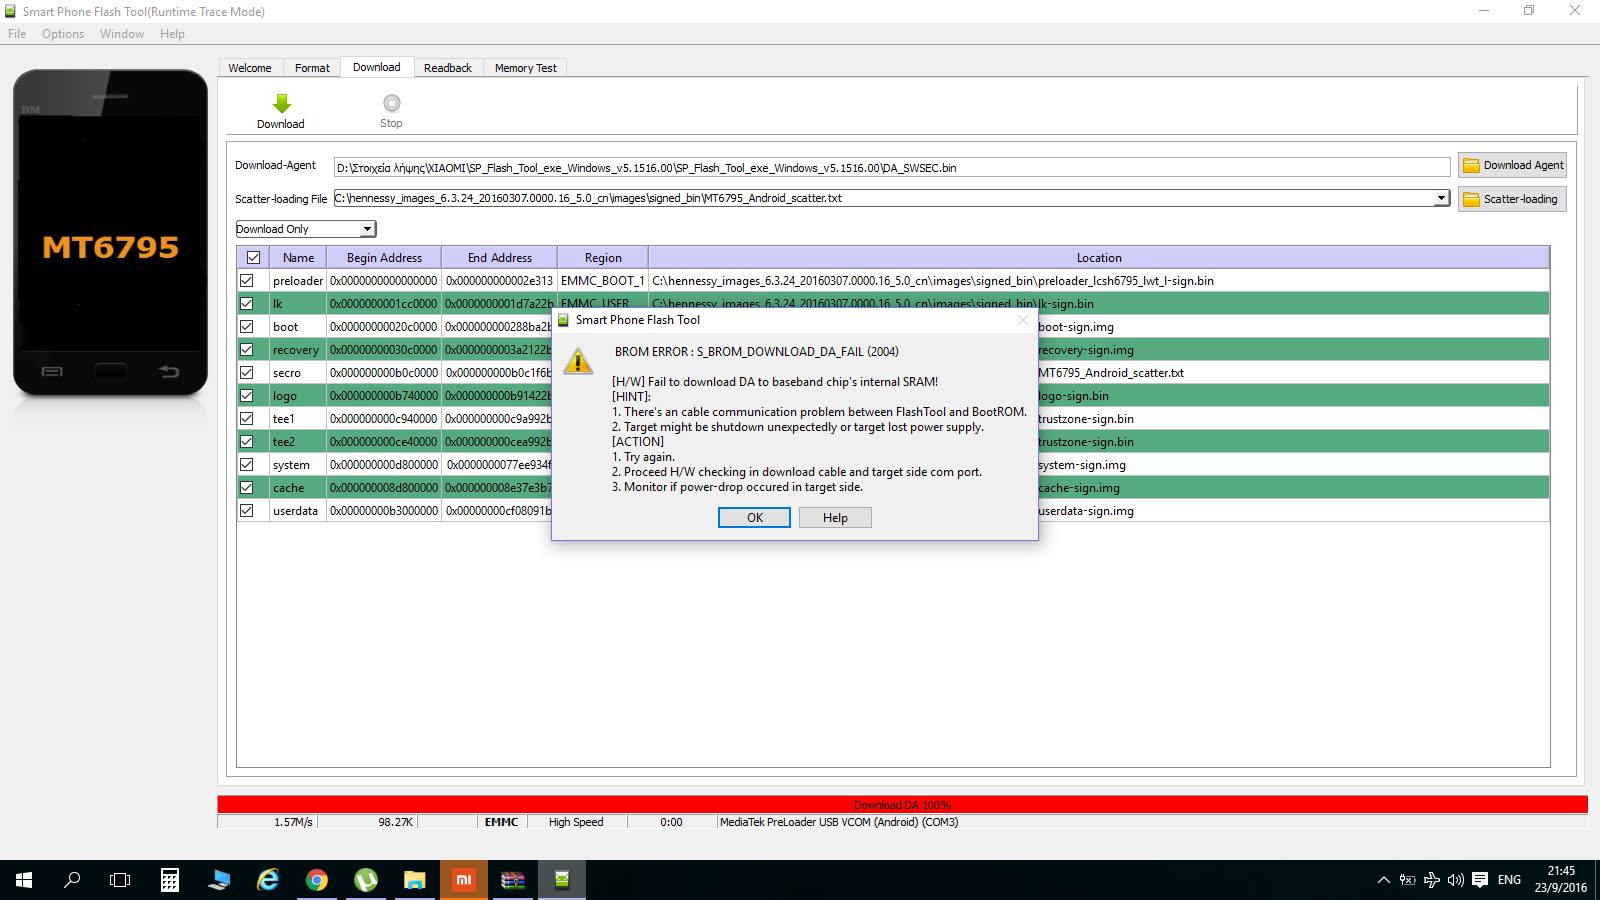This screenshot has width=1600, height=900.
Task: Expand the Download Only mode dropdown
Action: (x=367, y=229)
